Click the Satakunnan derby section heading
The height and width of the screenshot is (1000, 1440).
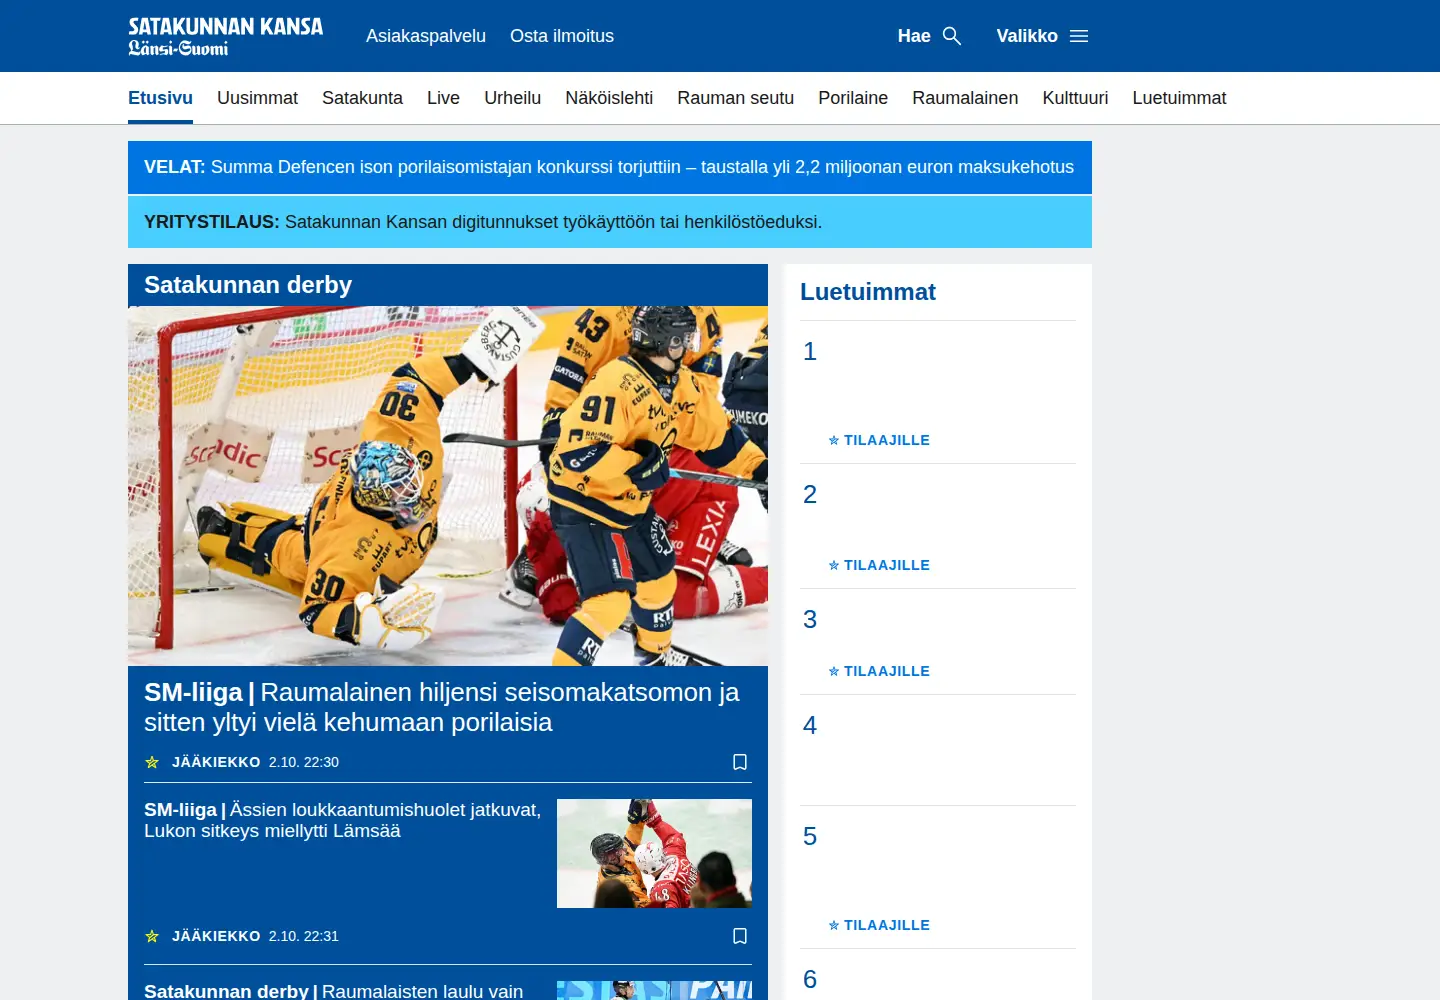[x=248, y=285]
